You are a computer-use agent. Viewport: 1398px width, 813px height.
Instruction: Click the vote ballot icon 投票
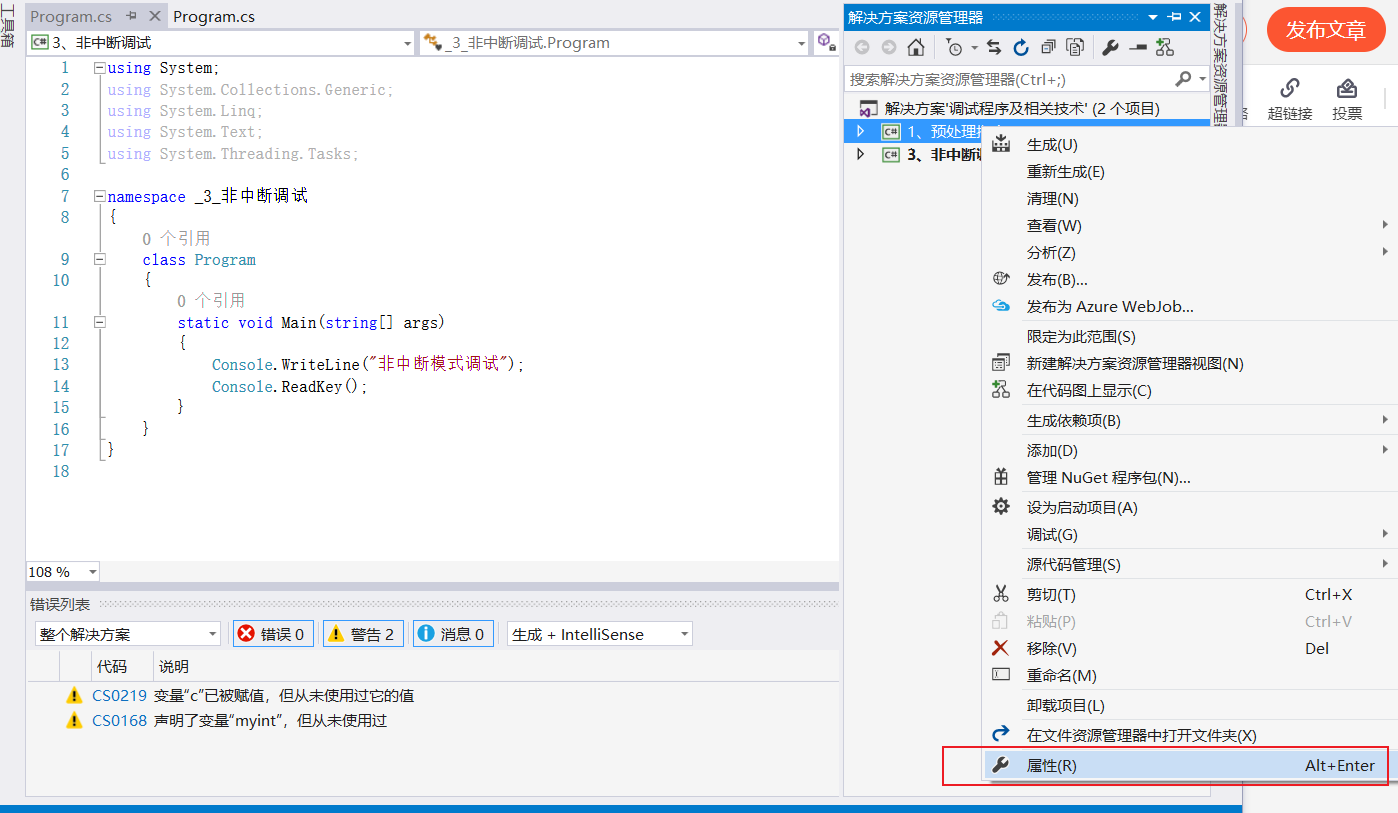pyautogui.click(x=1347, y=89)
